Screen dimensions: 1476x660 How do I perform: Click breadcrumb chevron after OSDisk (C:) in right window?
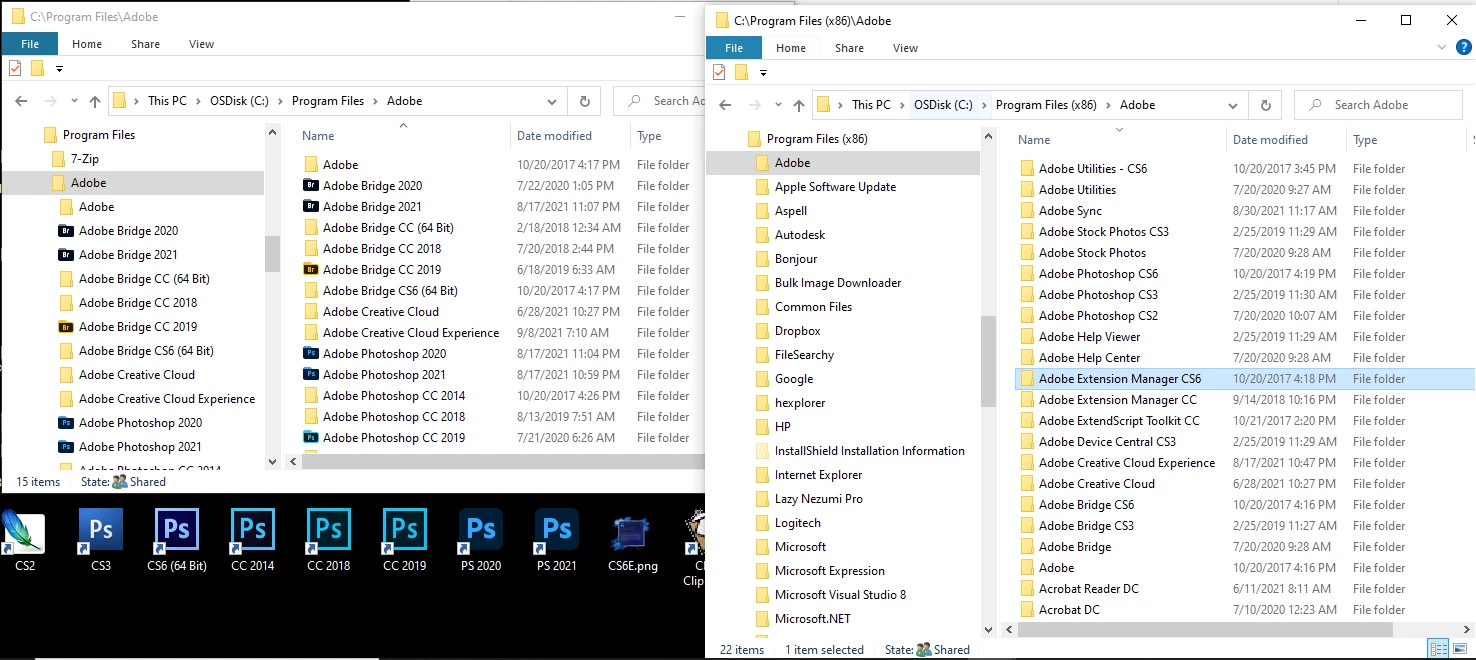[985, 105]
